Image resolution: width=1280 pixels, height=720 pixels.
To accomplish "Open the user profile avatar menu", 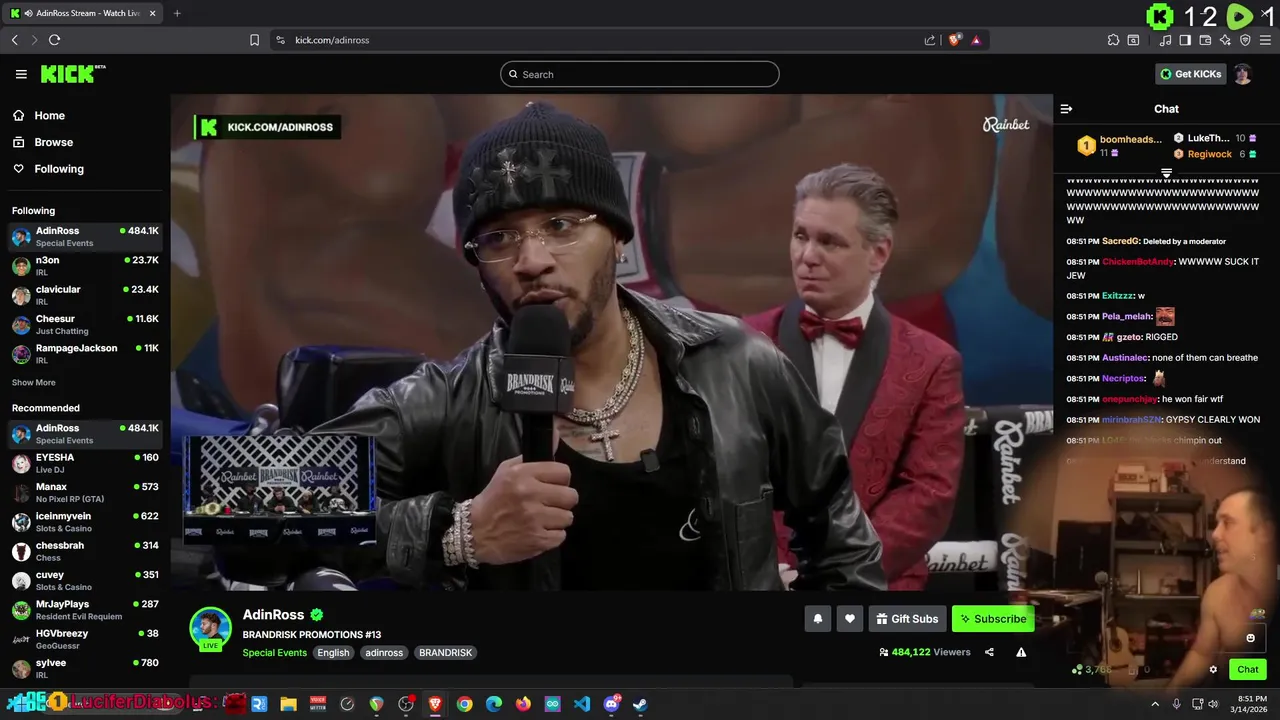I will click(1242, 74).
